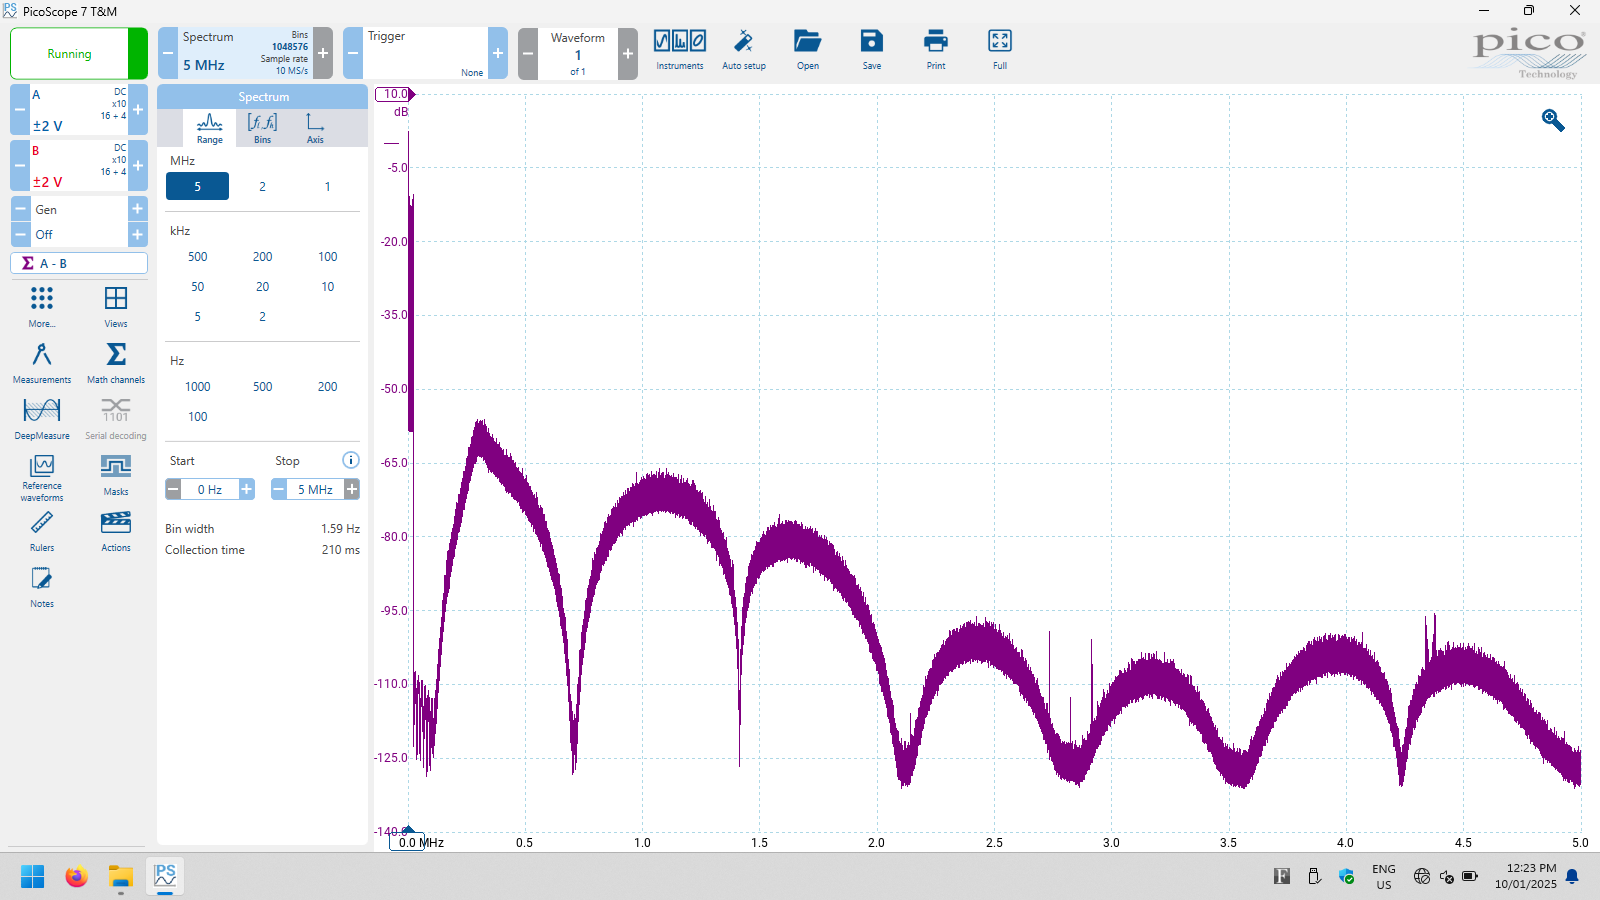Go to previous waveform with minus
Viewport: 1600px width, 900px height.
(528, 53)
